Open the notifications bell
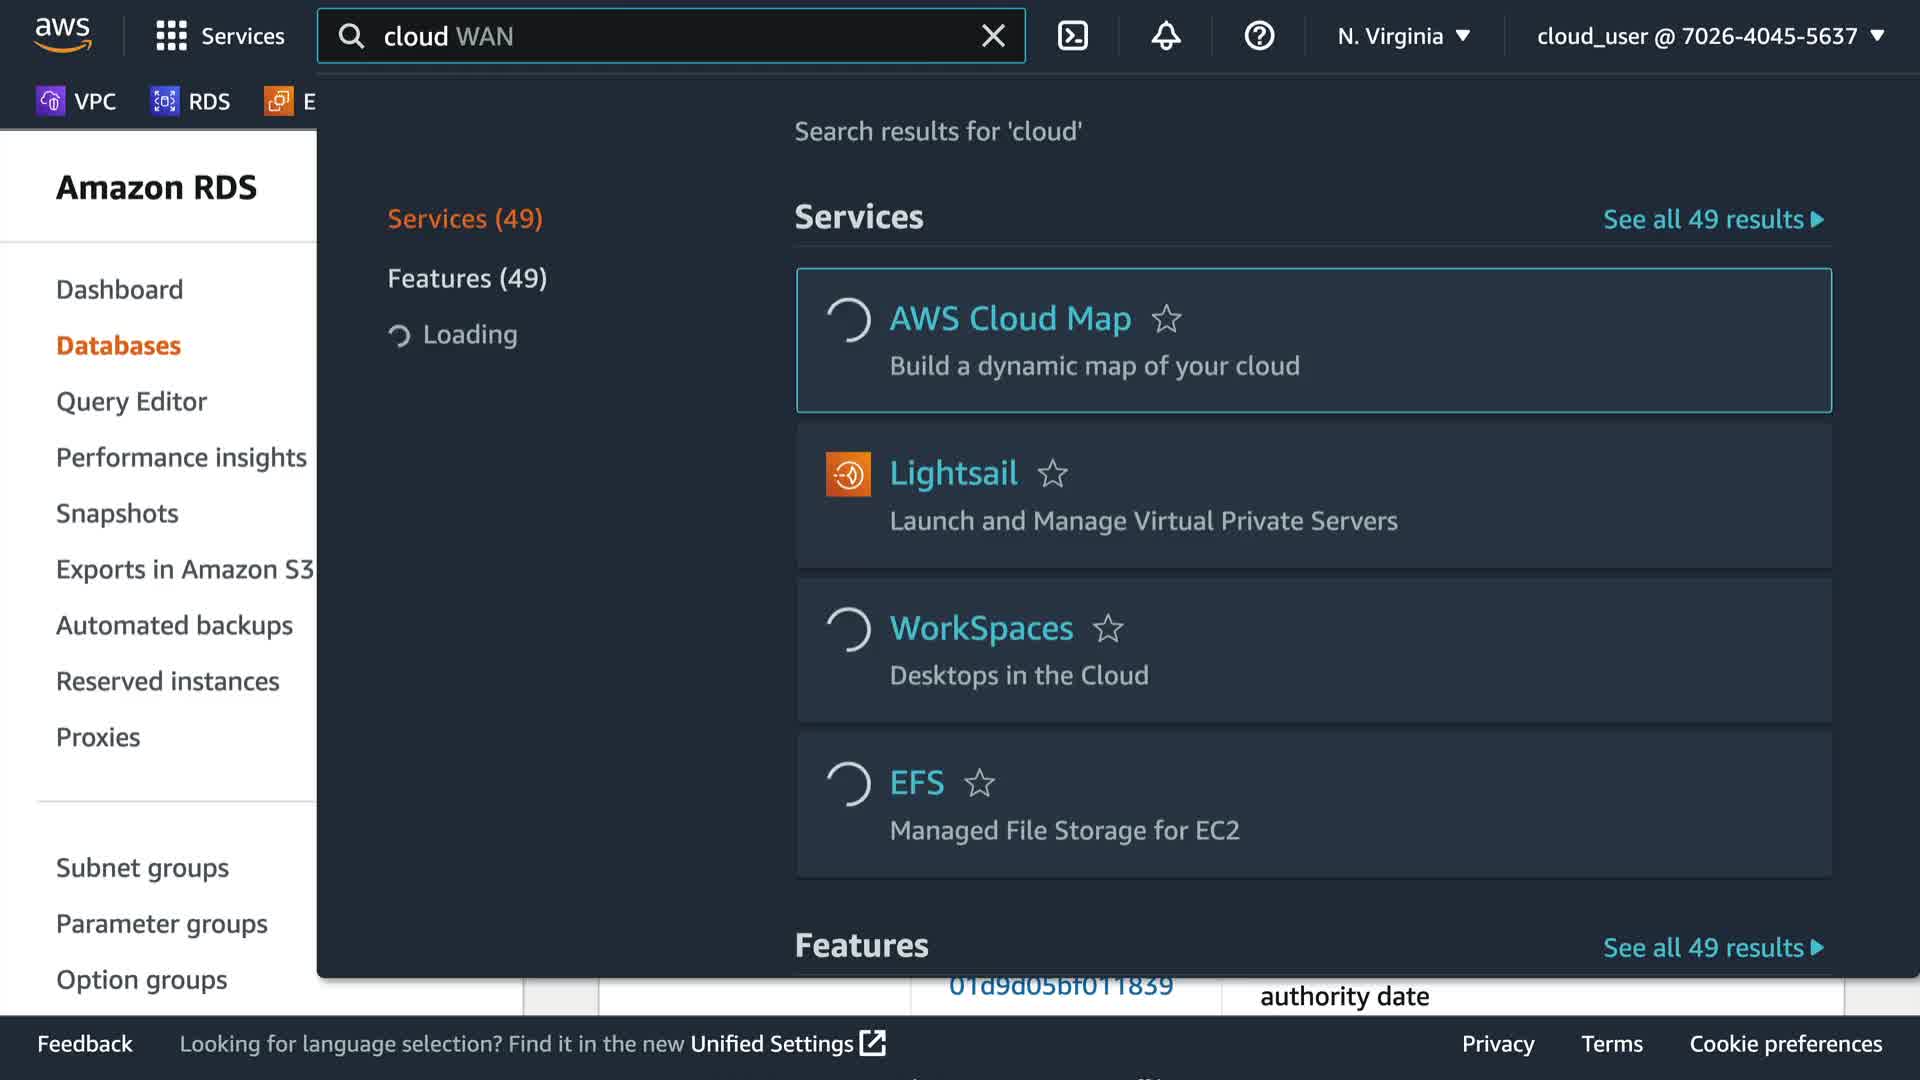 1165,36
